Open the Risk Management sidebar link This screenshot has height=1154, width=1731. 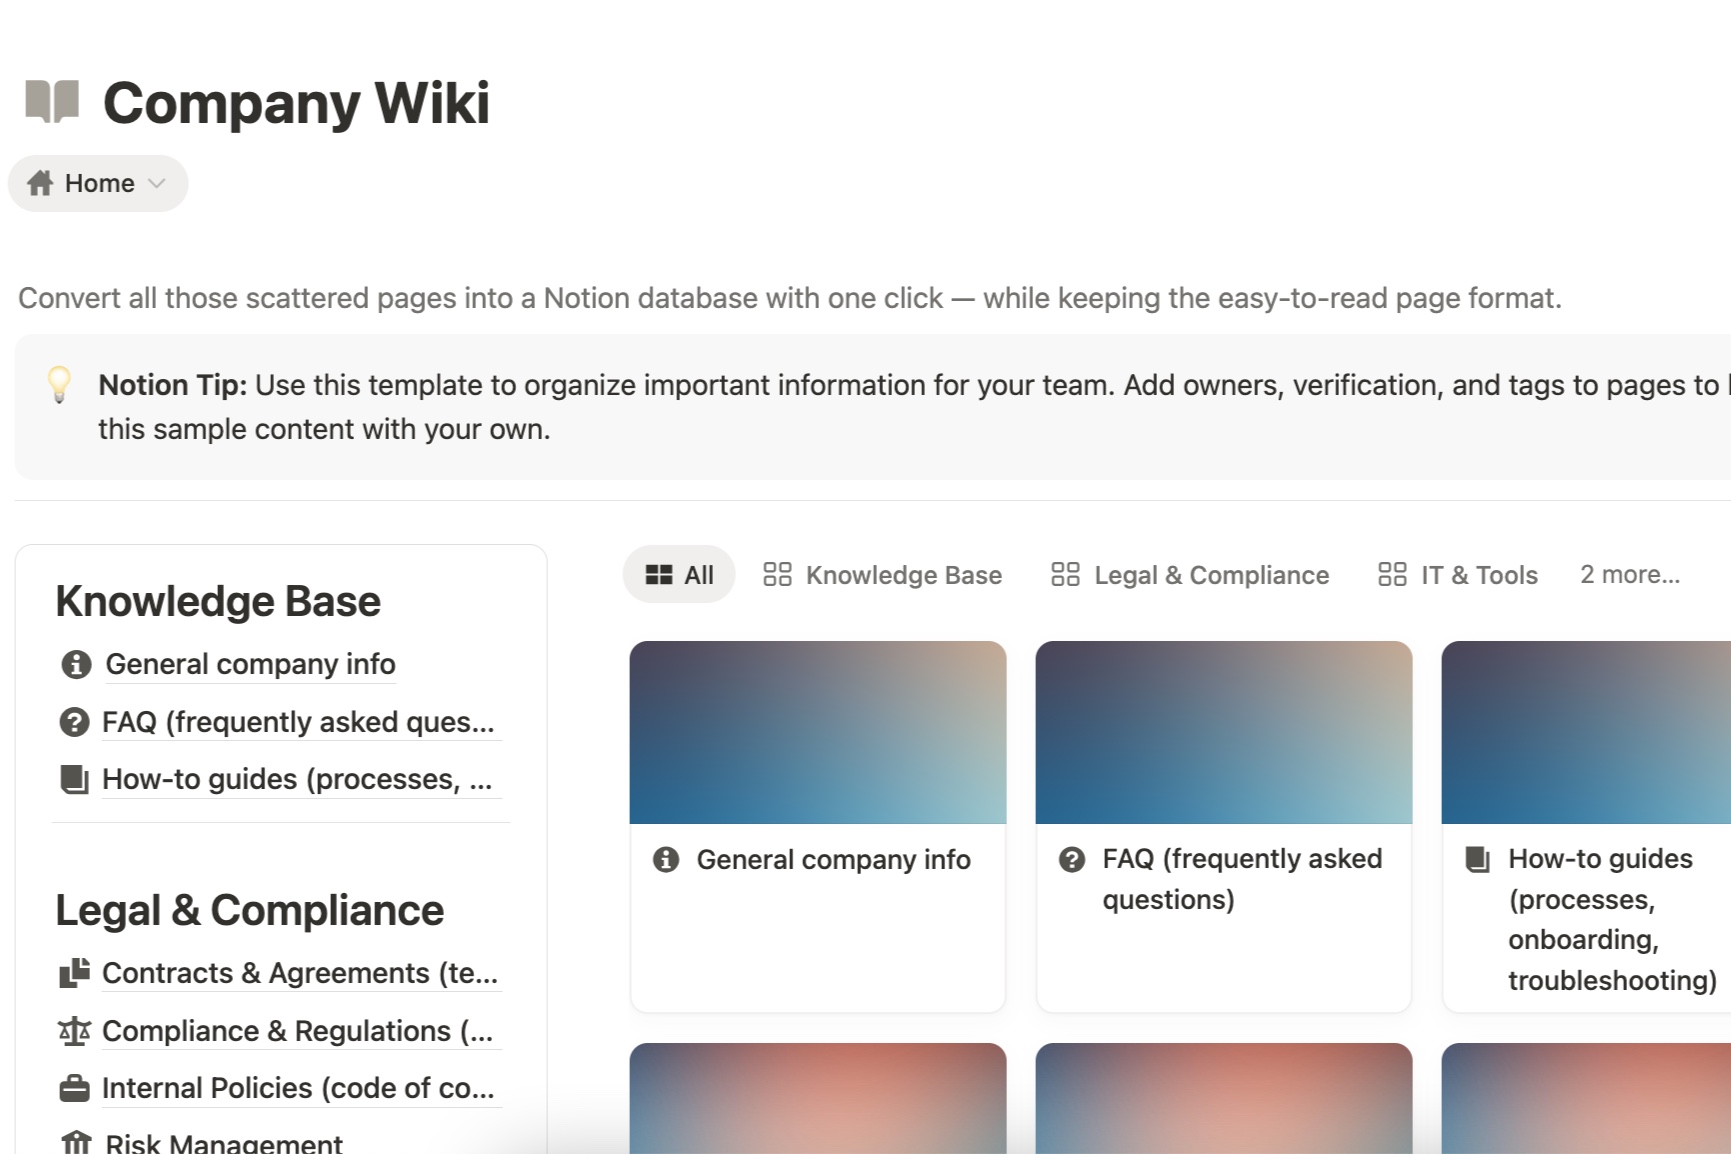[224, 1143]
